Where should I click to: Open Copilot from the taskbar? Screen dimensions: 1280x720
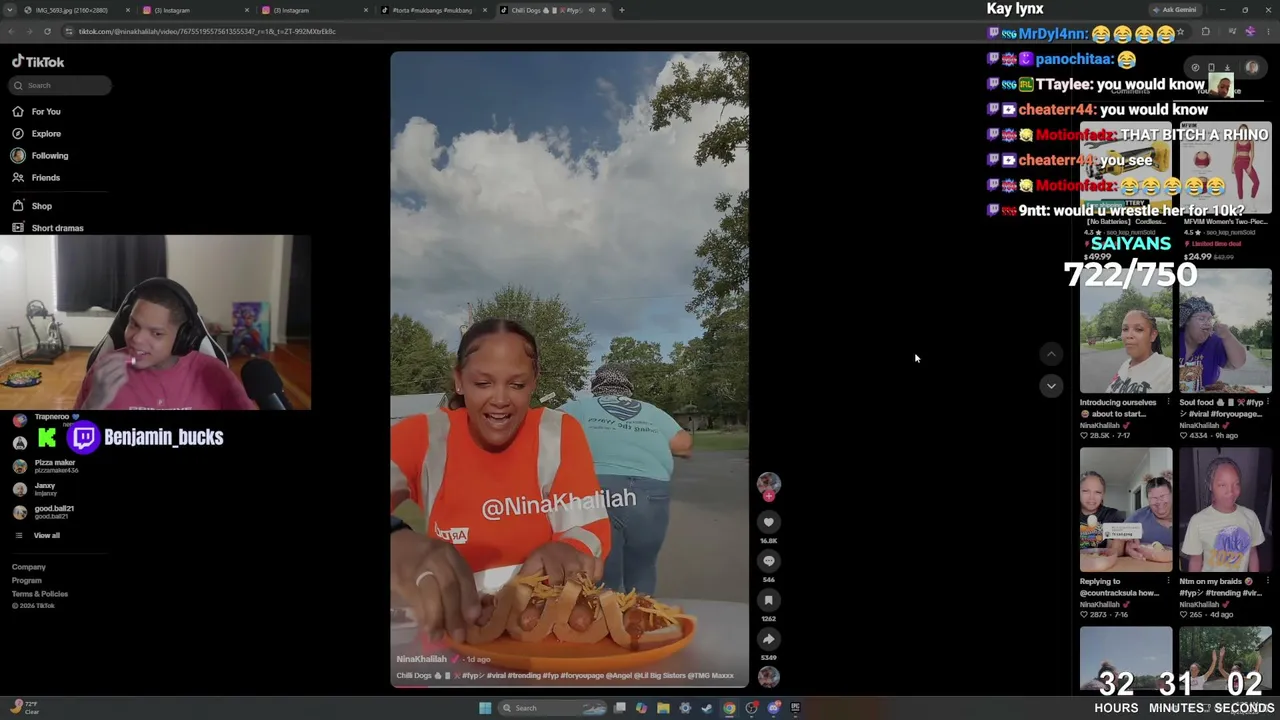point(641,708)
